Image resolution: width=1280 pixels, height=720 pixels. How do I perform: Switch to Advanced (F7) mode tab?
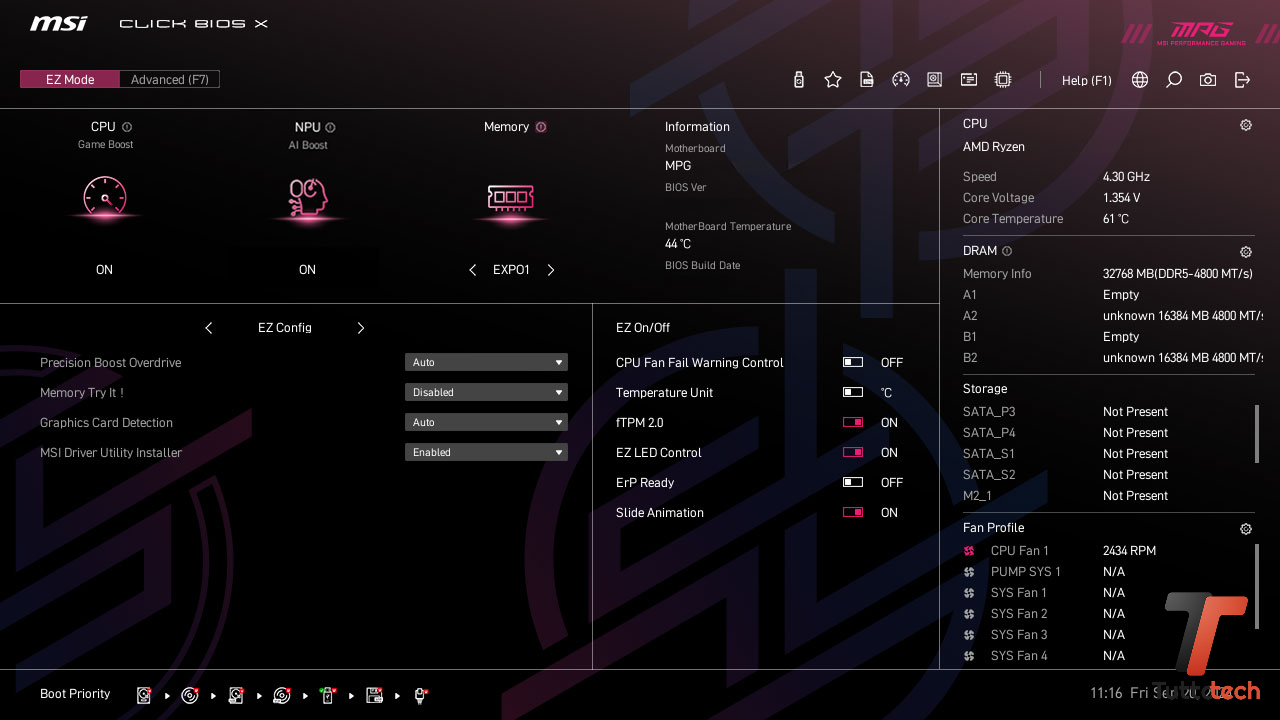[170, 80]
